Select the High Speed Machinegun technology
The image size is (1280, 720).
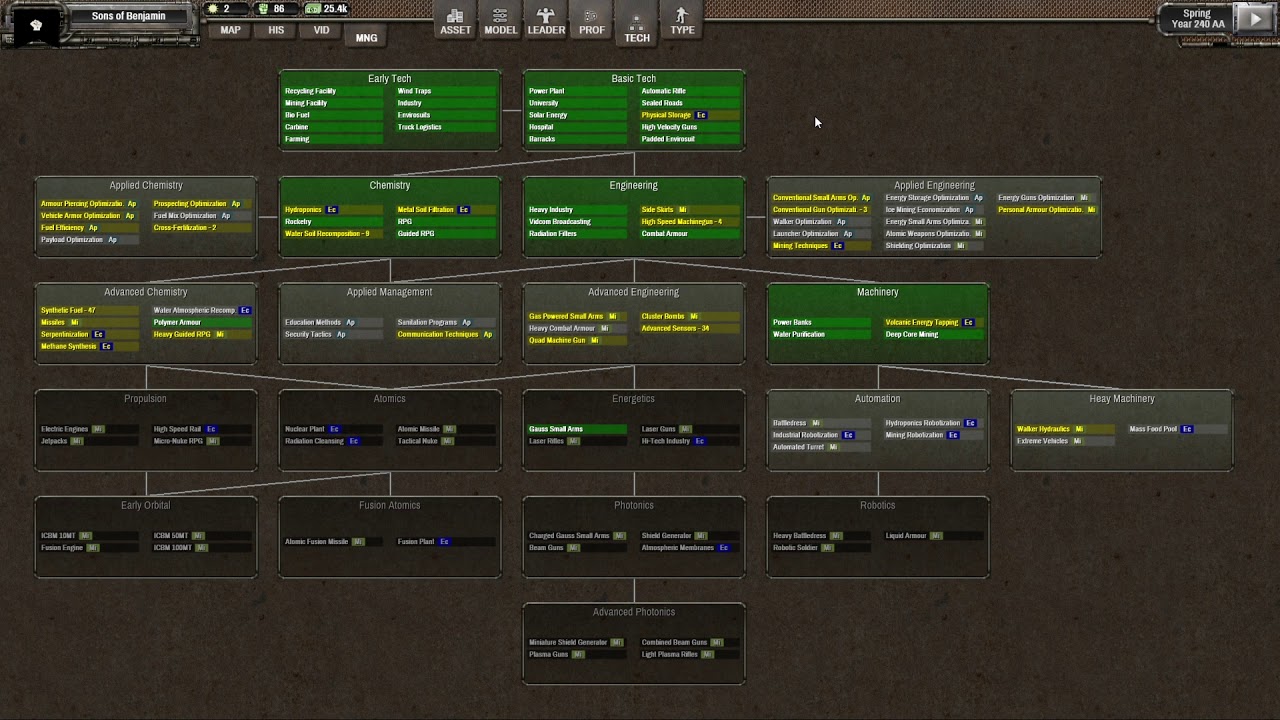pyautogui.click(x=690, y=222)
